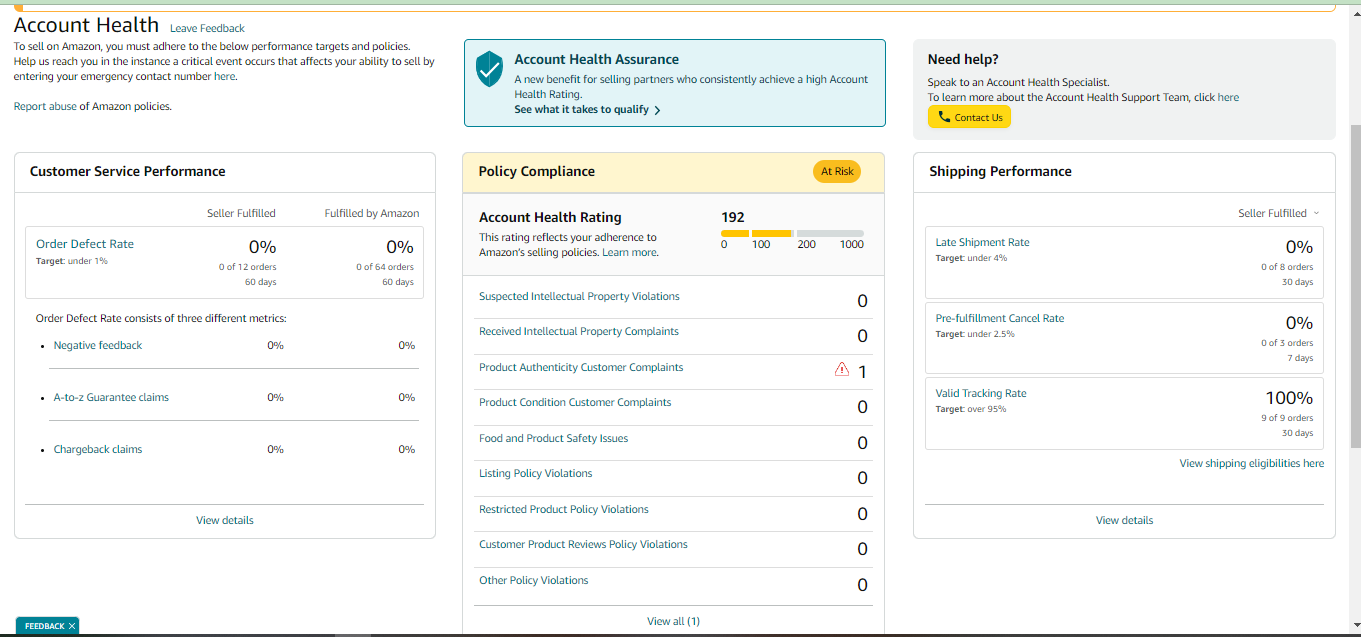The width and height of the screenshot is (1361, 637).
Task: Open Product Authenticity Customer Complaints
Action: [x=581, y=367]
